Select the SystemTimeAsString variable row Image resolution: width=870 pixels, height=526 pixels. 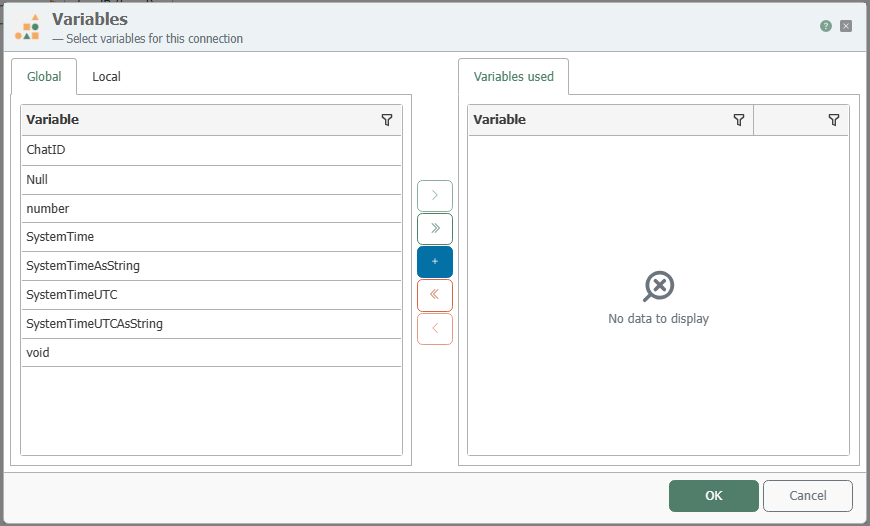211,266
